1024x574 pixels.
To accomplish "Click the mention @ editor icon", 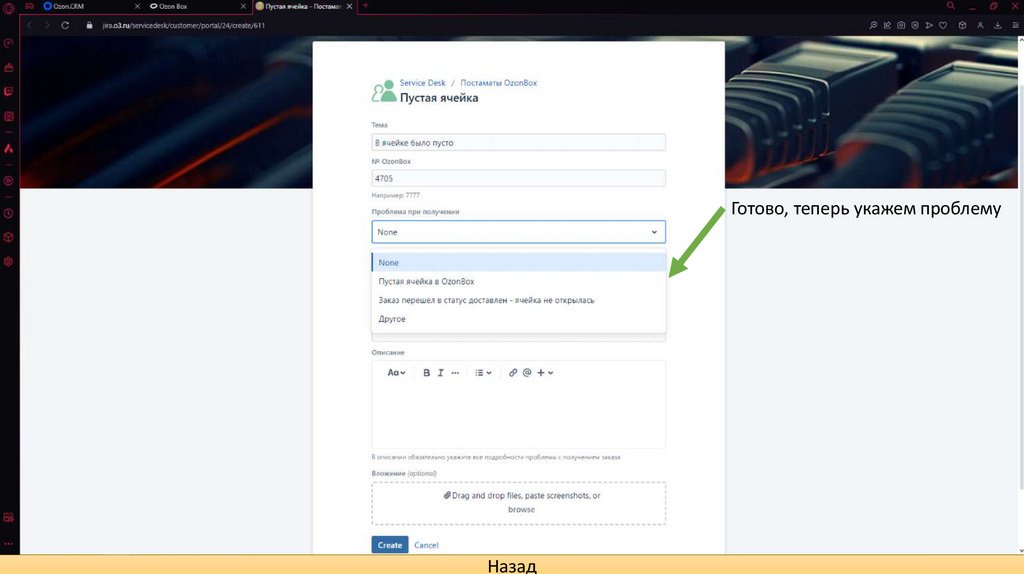I will tap(527, 373).
